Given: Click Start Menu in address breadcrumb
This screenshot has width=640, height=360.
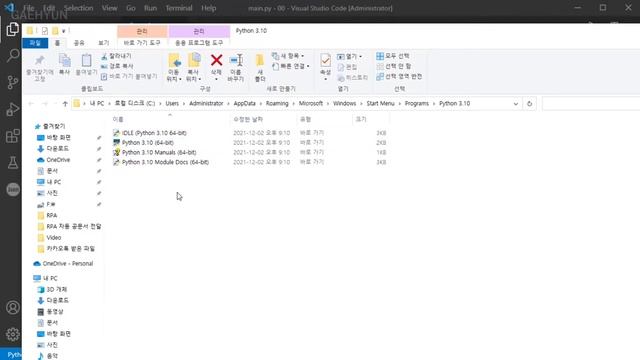Looking at the screenshot, I should pyautogui.click(x=380, y=104).
